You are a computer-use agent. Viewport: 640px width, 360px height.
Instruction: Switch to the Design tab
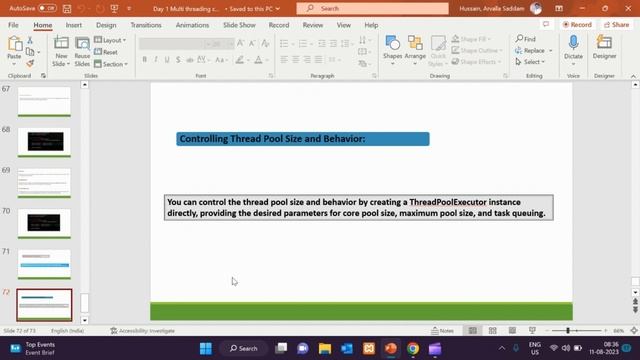point(106,25)
